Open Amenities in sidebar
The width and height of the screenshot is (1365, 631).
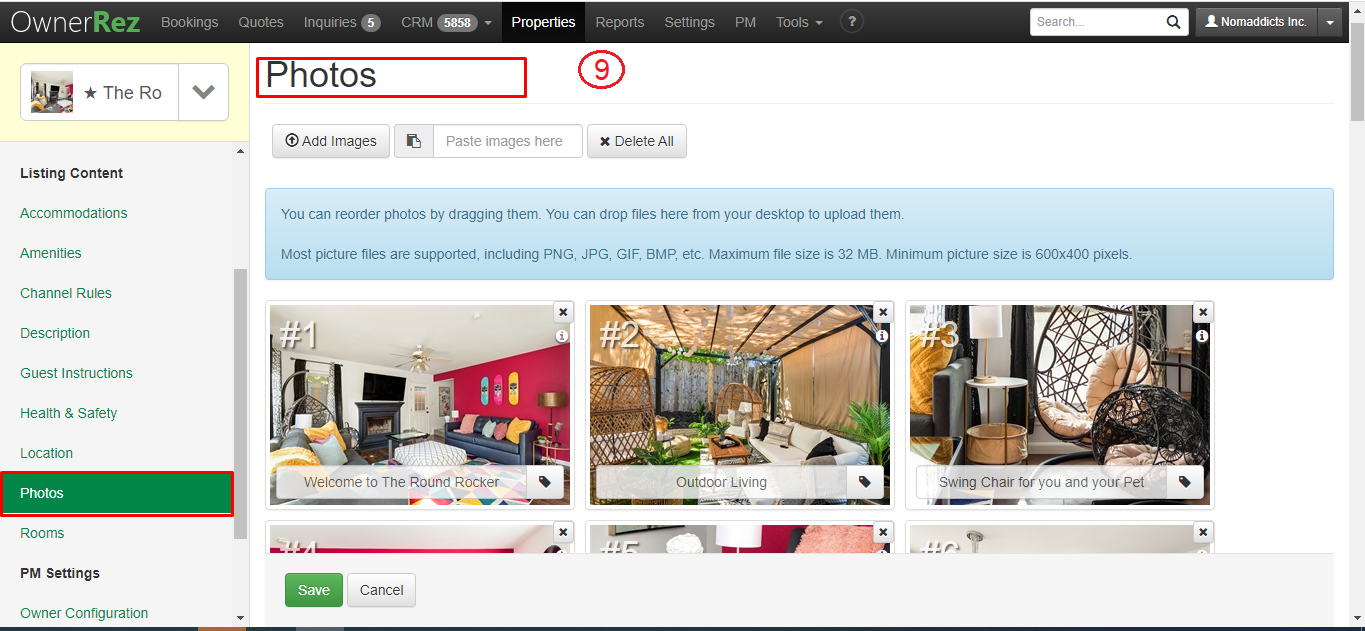pyautogui.click(x=51, y=253)
